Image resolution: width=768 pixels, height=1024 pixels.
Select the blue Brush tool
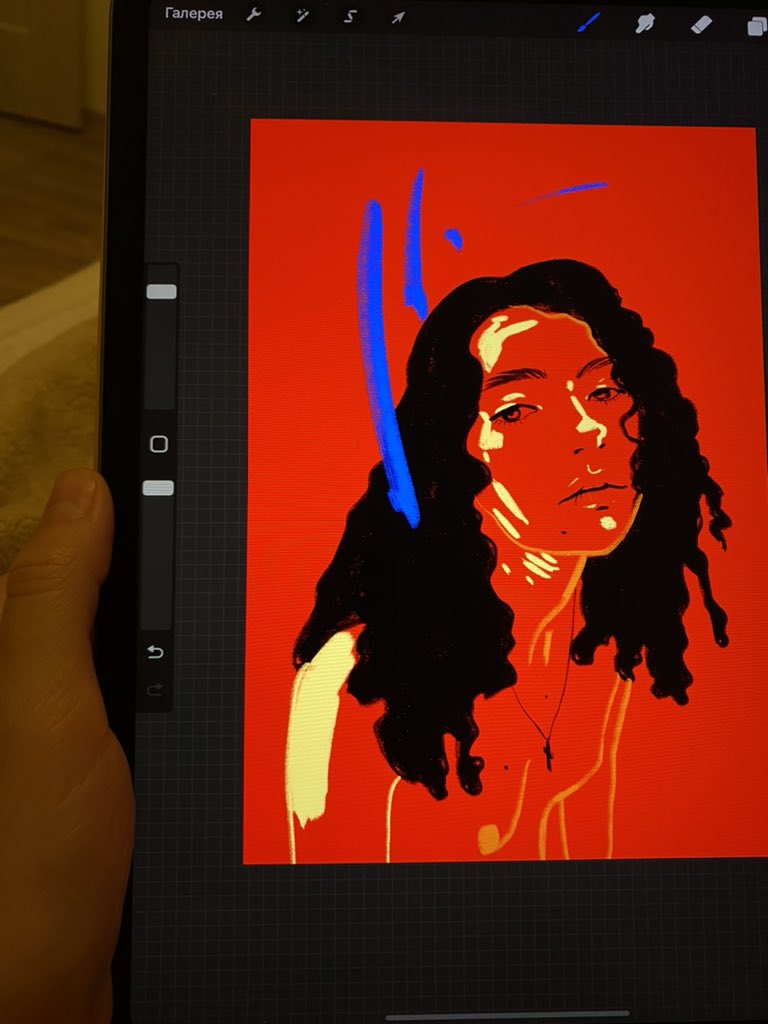tap(588, 22)
